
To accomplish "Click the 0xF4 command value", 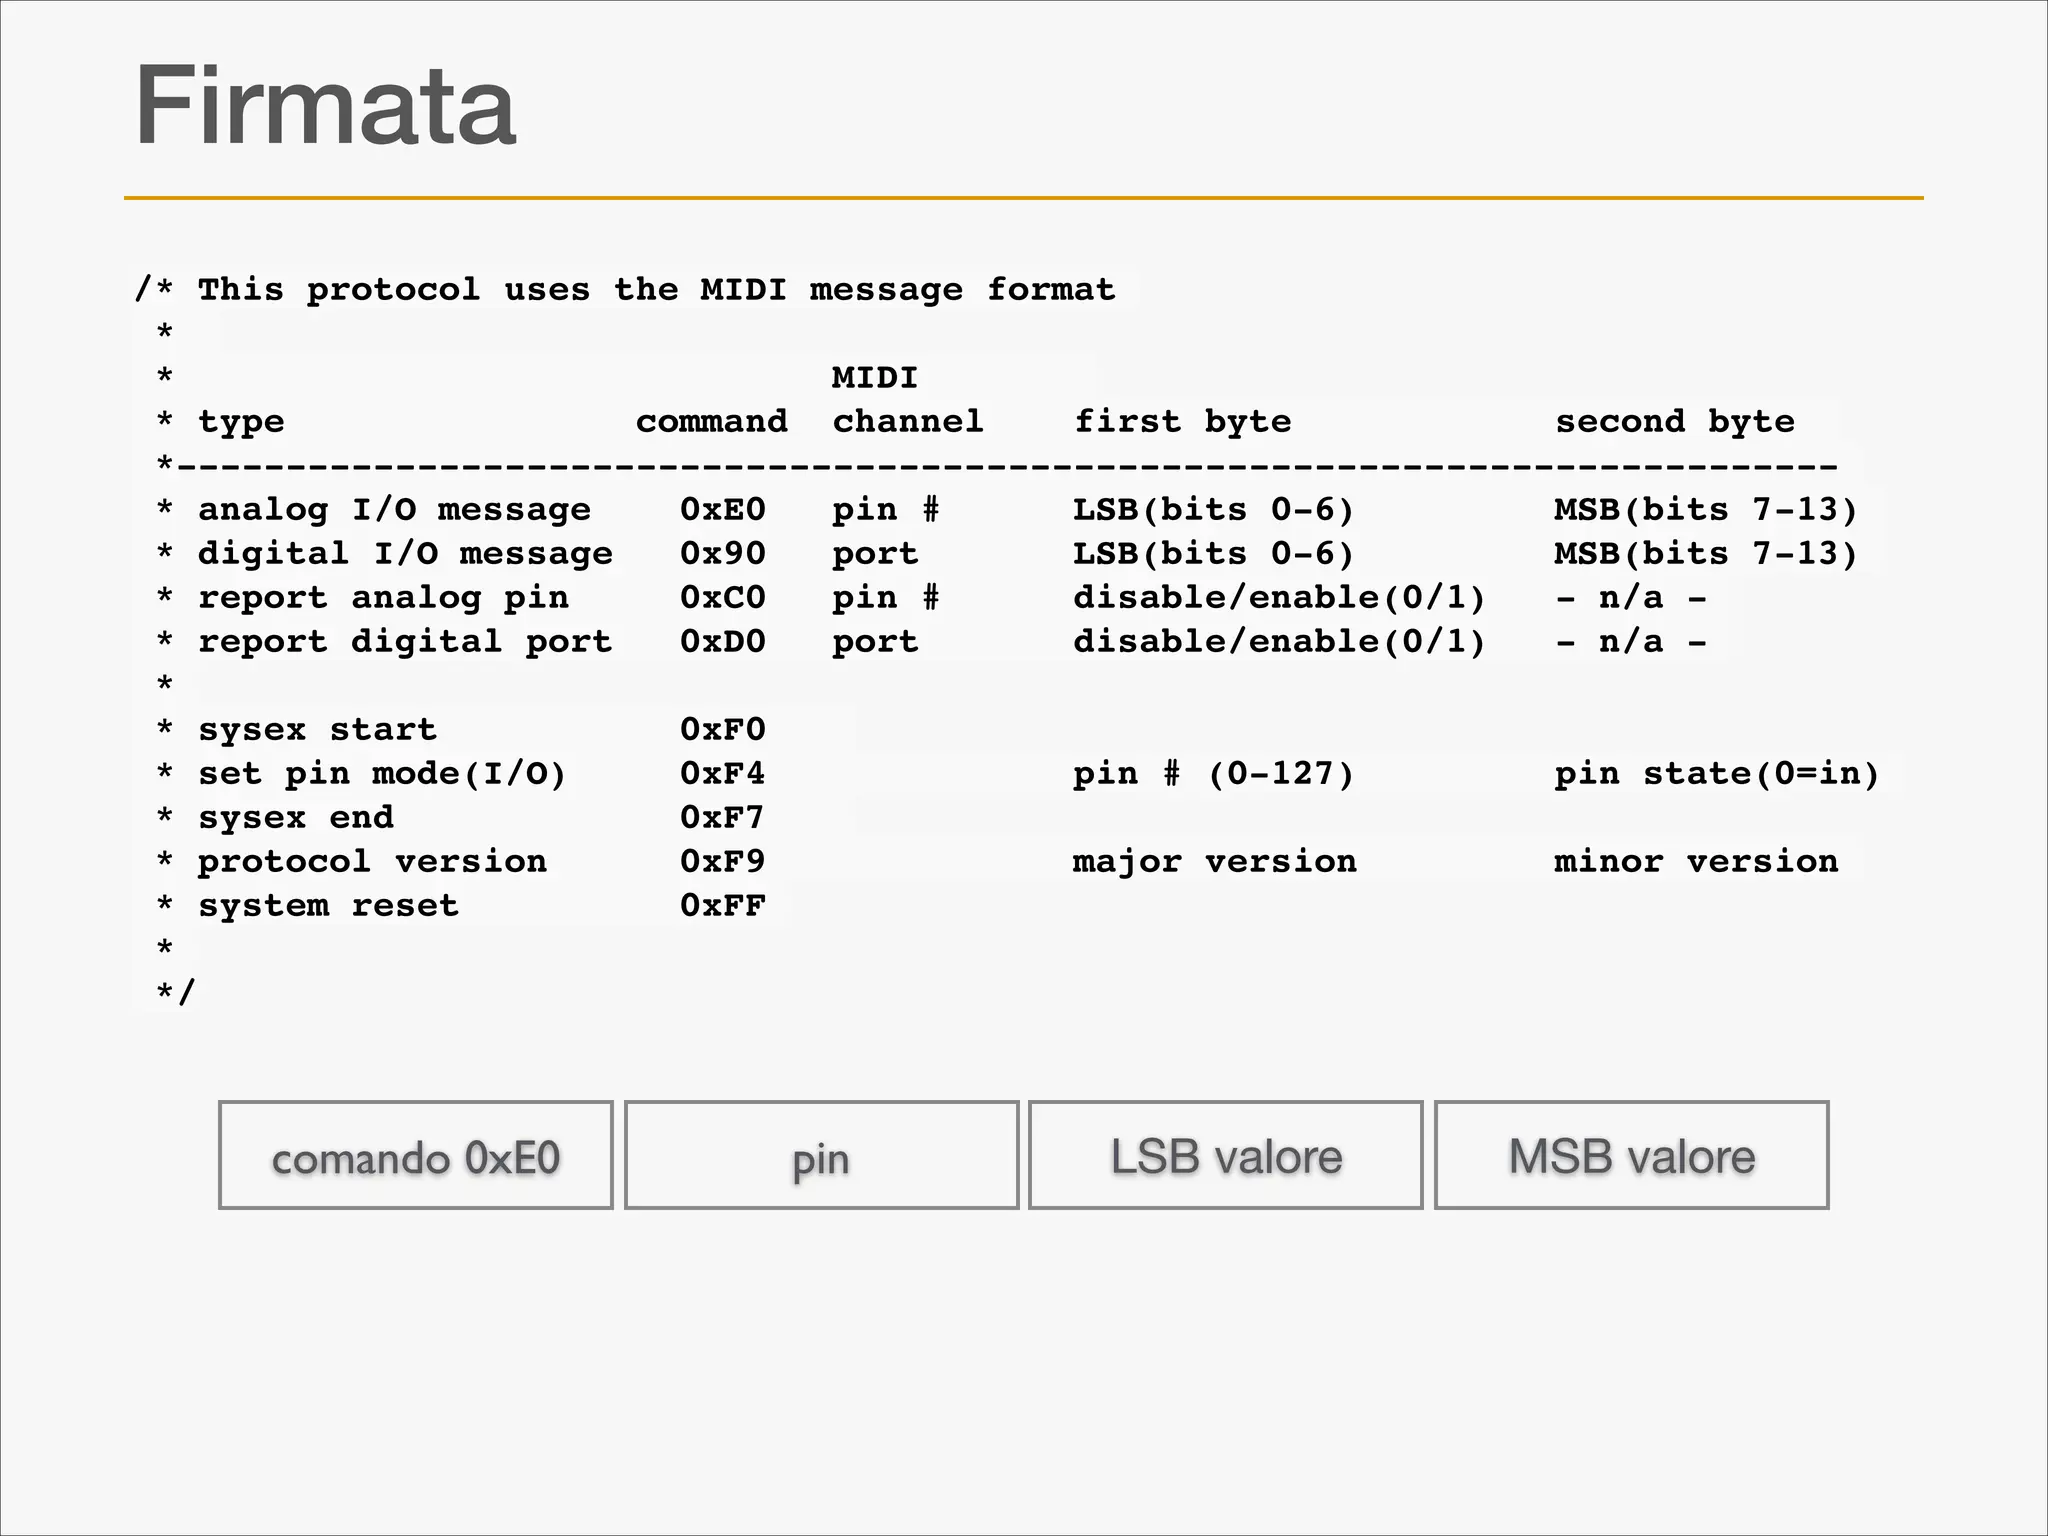I will [723, 774].
